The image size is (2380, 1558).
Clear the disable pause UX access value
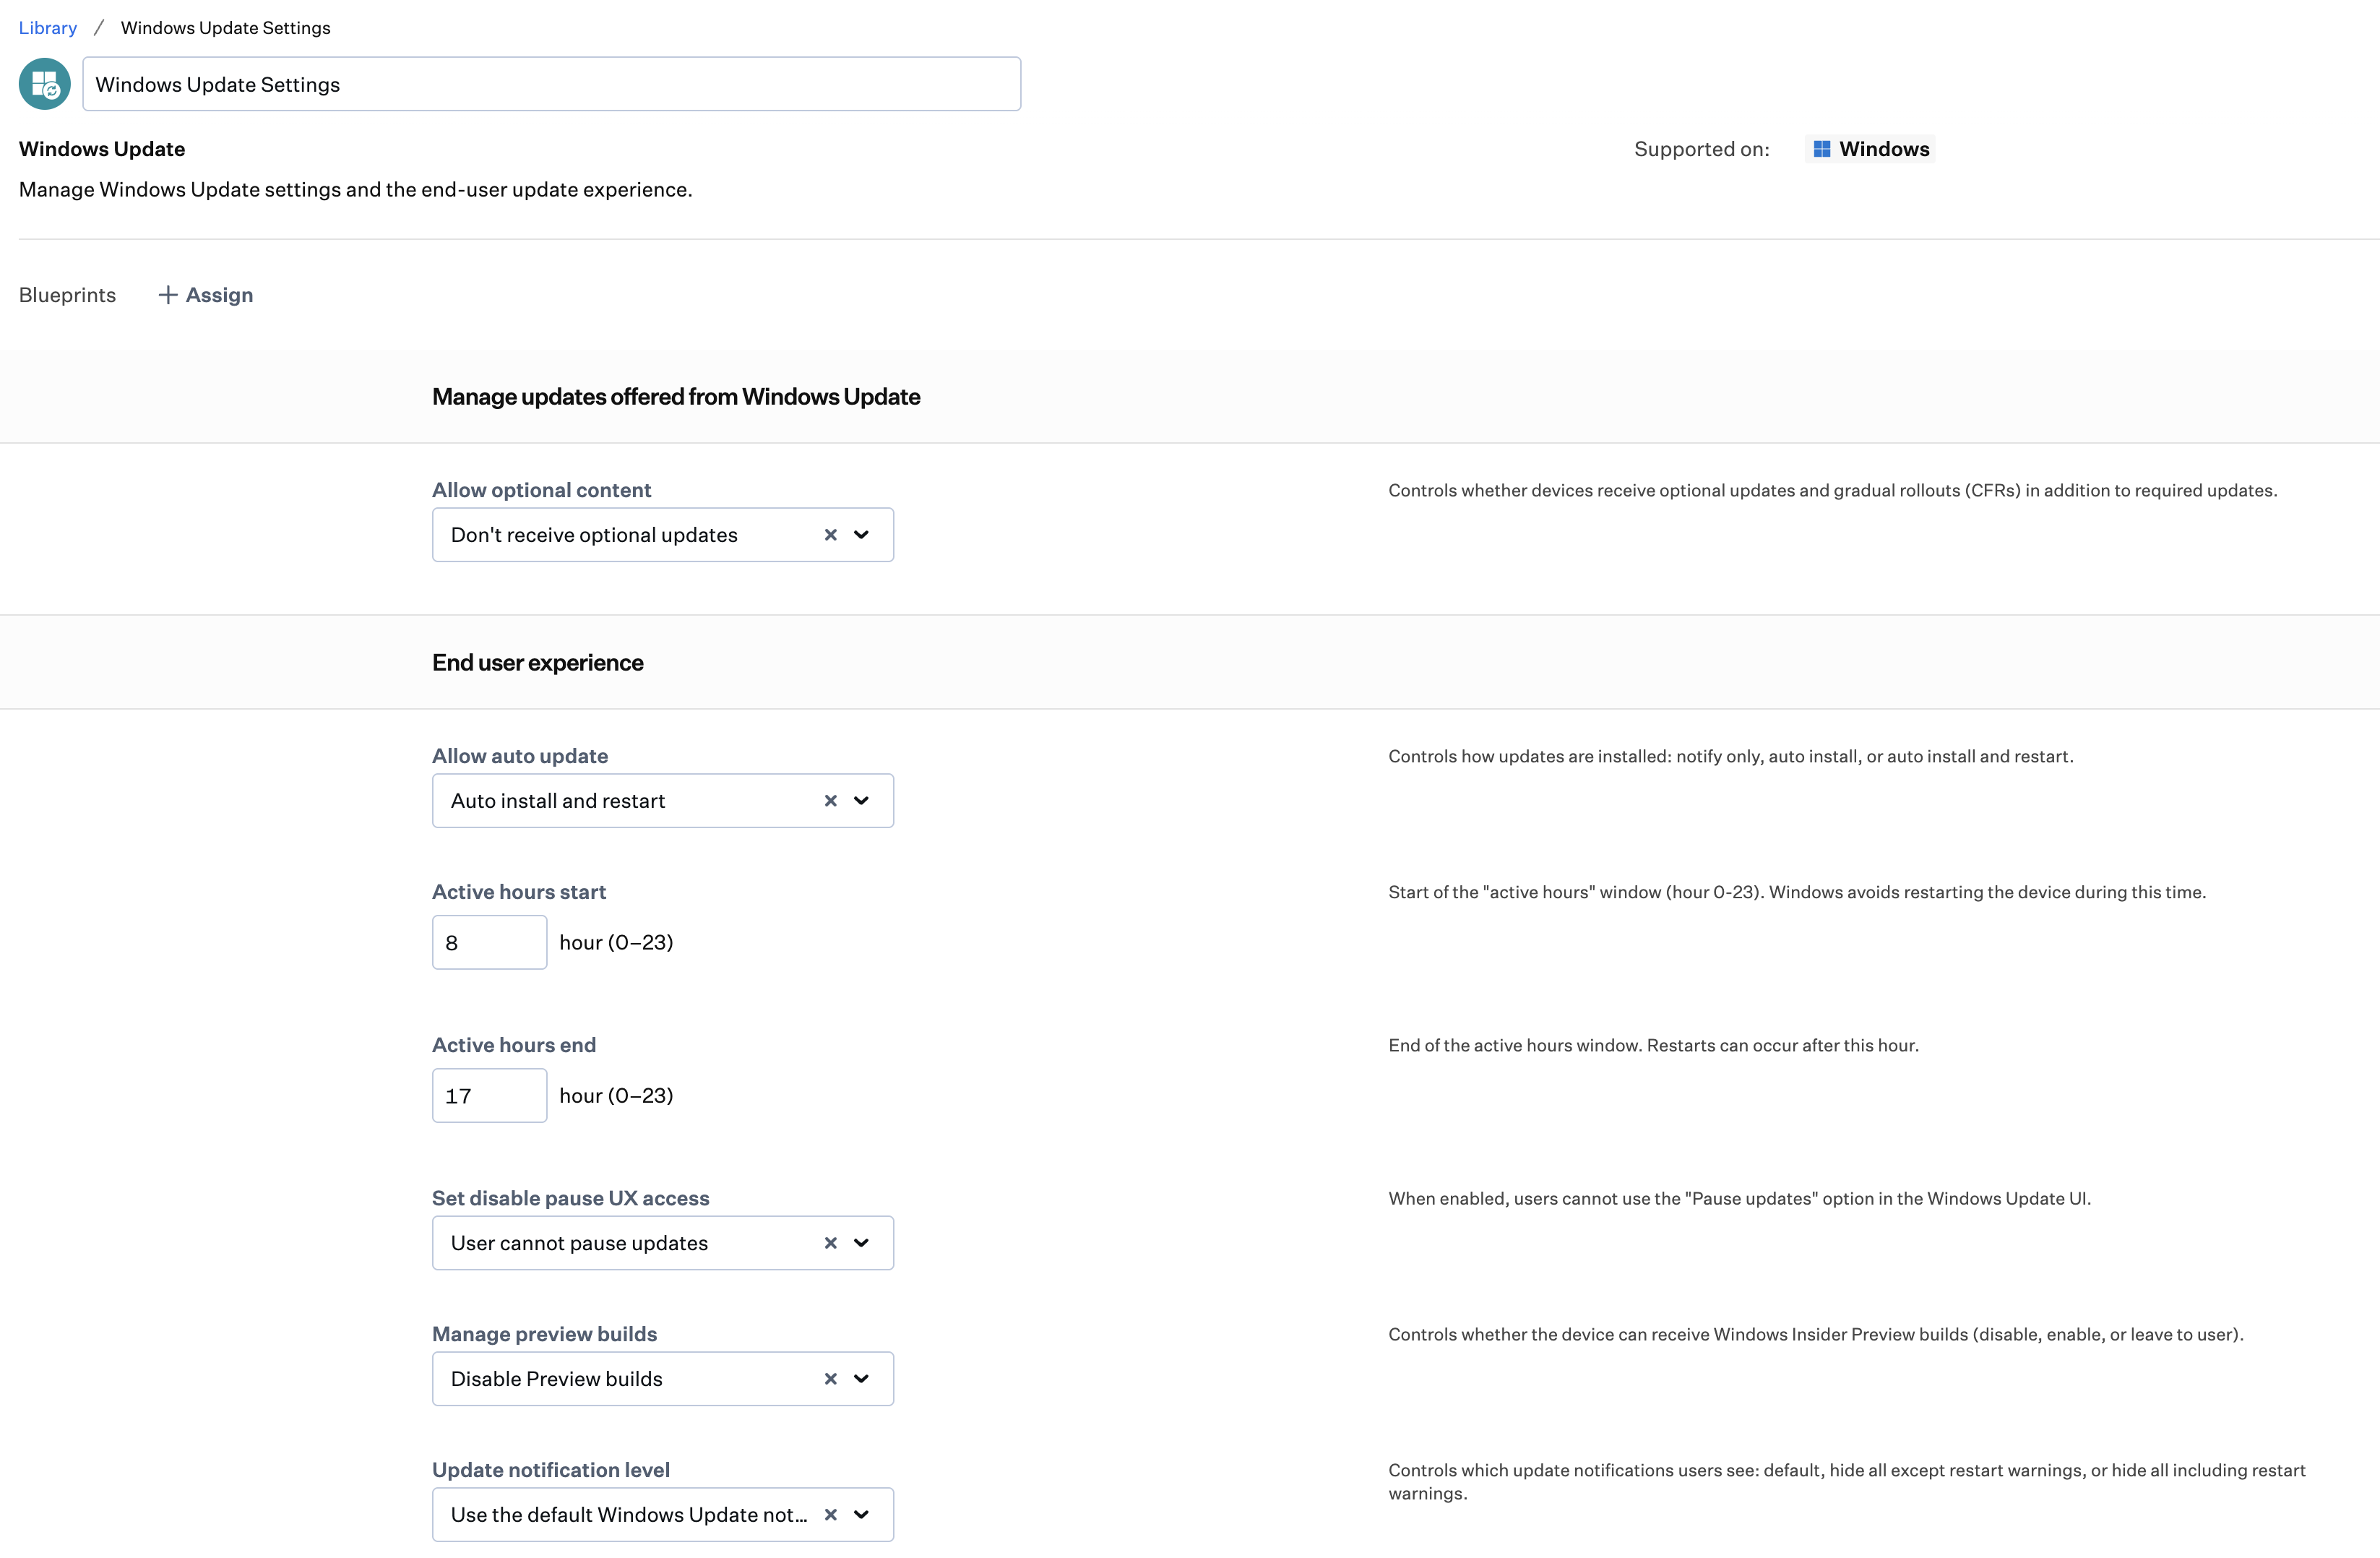pos(830,1243)
